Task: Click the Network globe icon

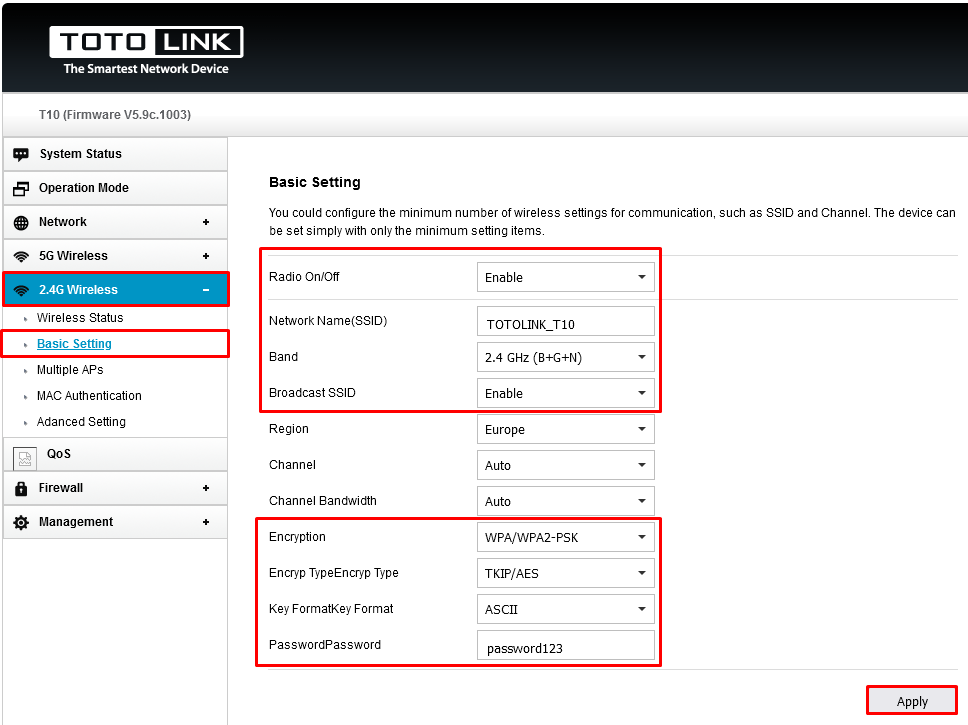Action: 21,222
